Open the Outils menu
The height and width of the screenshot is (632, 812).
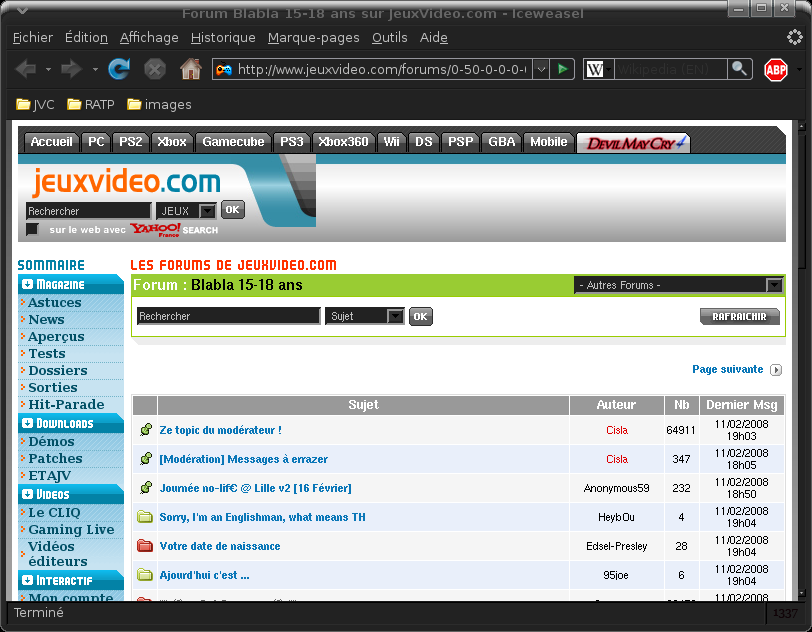tap(389, 38)
